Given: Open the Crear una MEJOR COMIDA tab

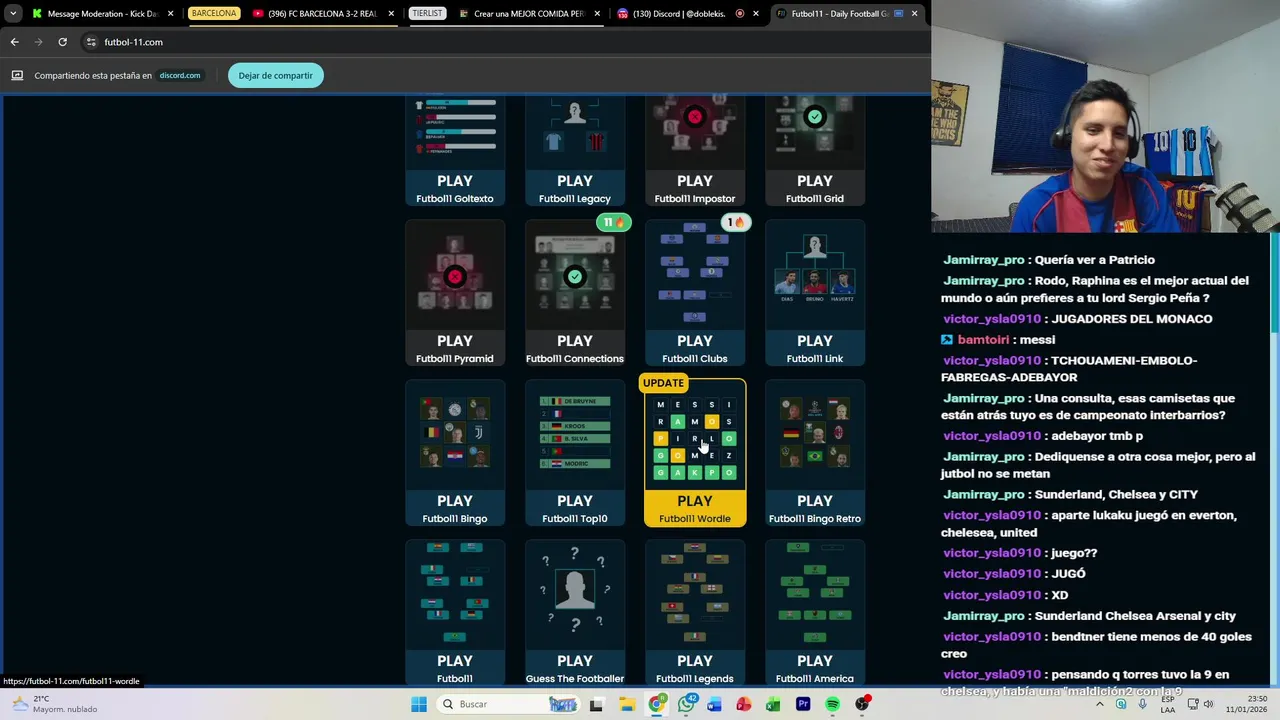Looking at the screenshot, I should pos(529,14).
